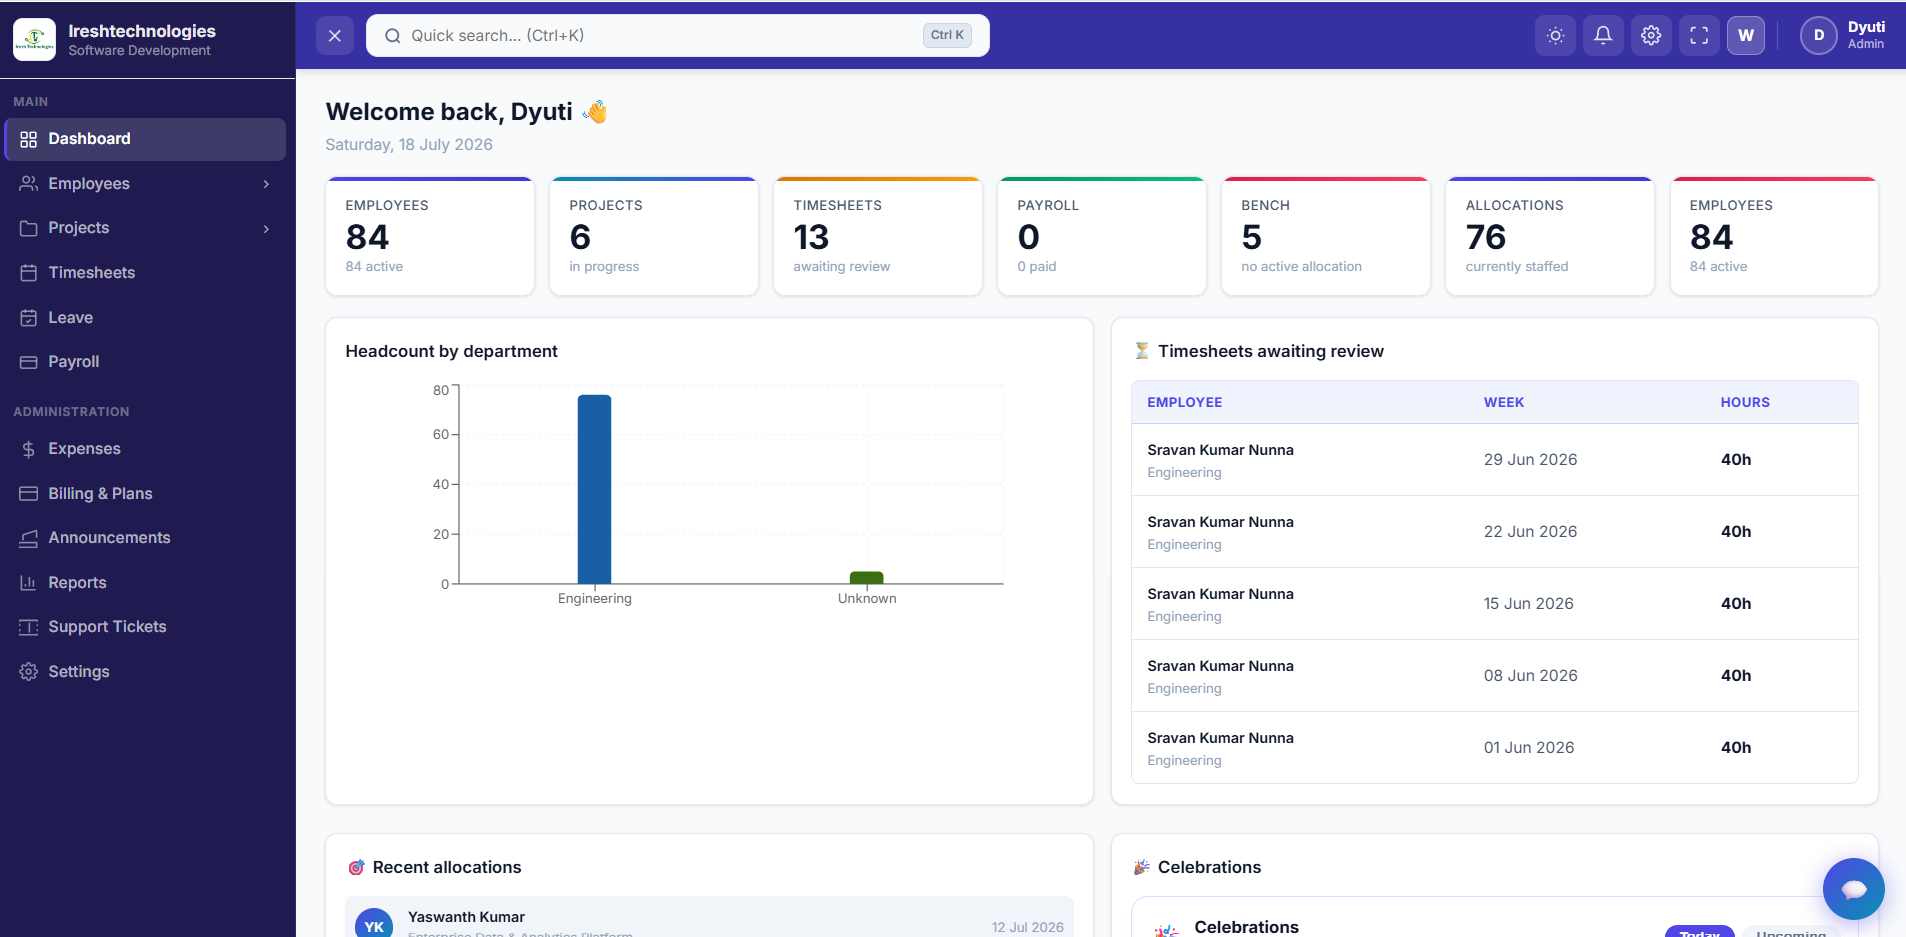Screen dimensions: 1906x937
Task: Select the 29 Jun 2026 timesheet row
Action: click(1495, 460)
